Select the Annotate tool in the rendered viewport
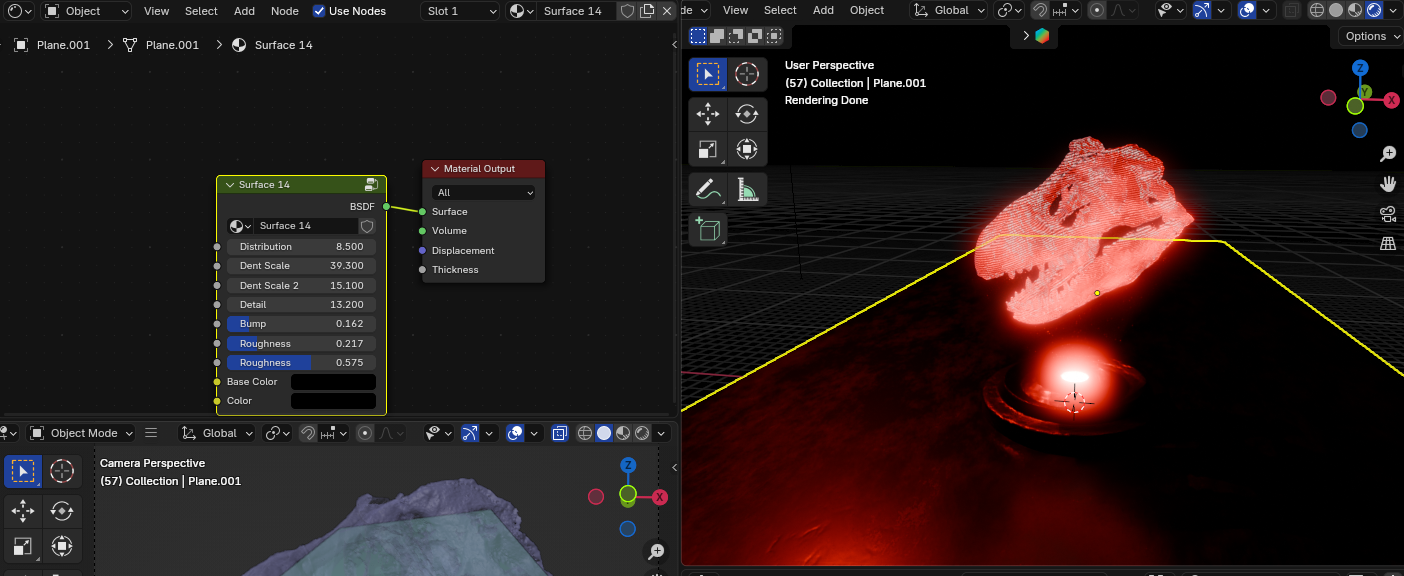This screenshot has height=576, width=1404. 707,188
